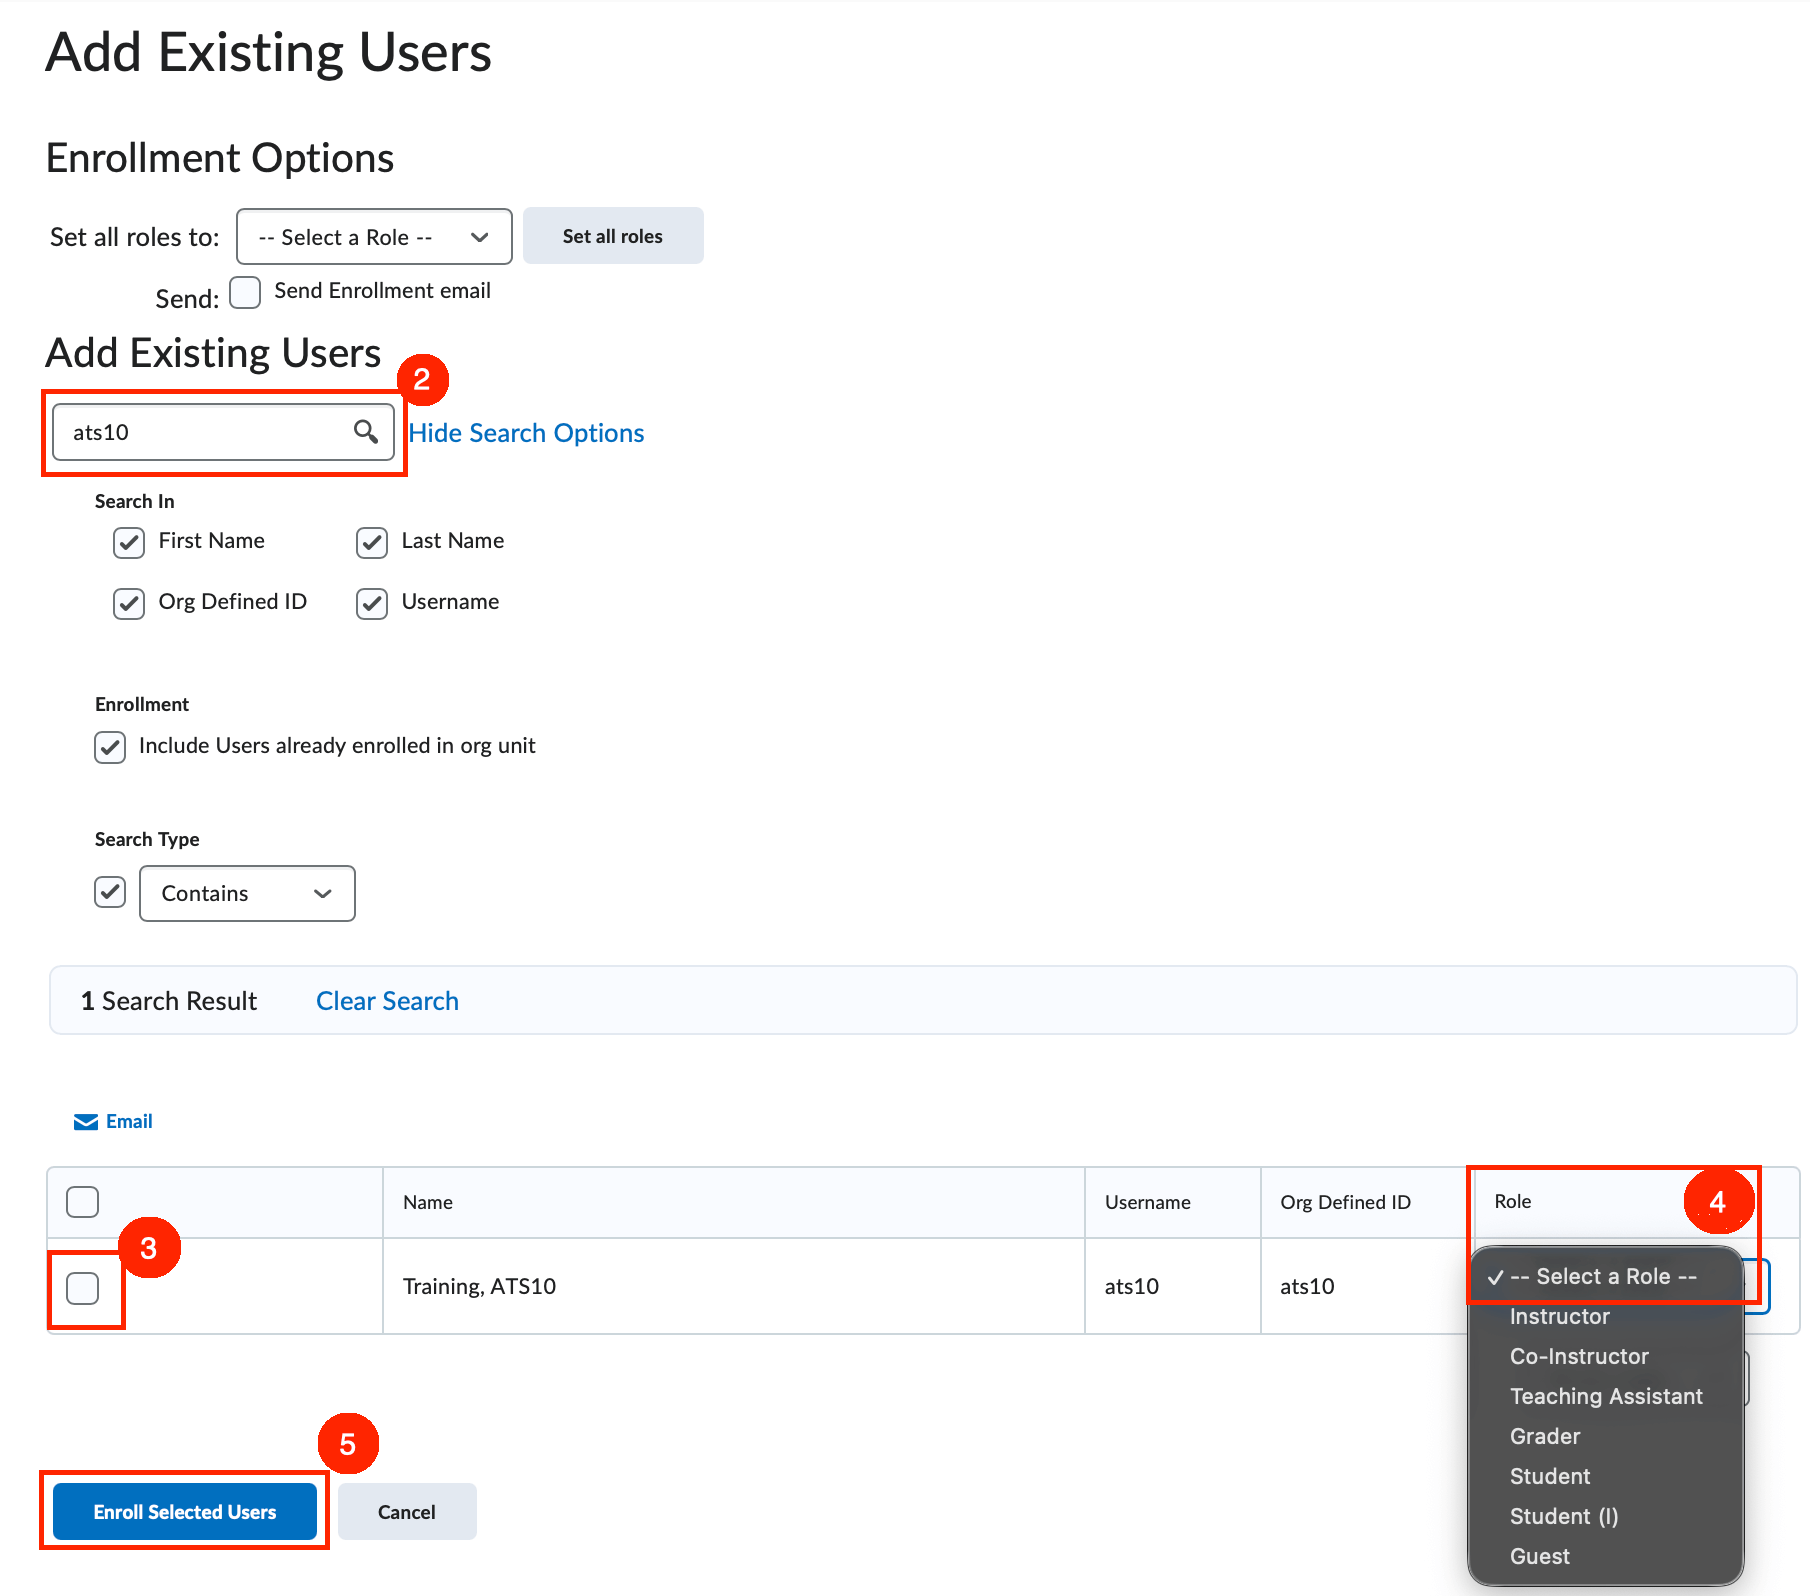The image size is (1810, 1596).
Task: Uncheck the Org Defined ID checkbox
Action: pyautogui.click(x=129, y=603)
